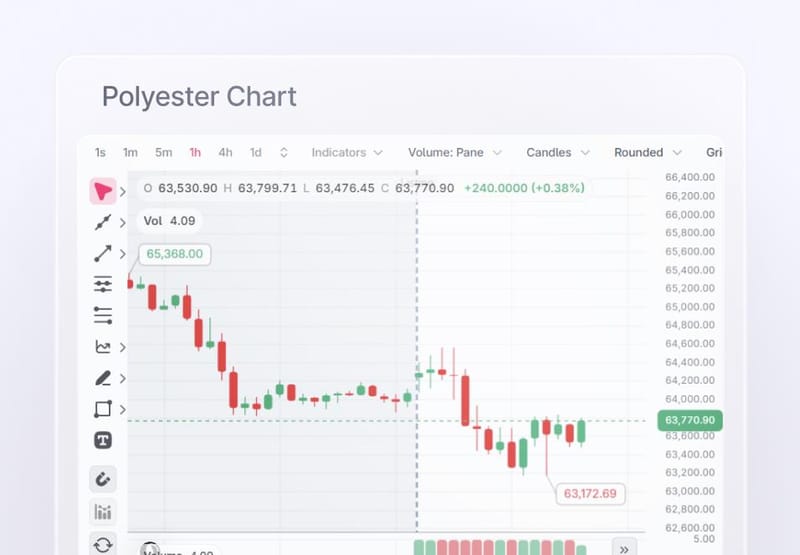
Task: Click the open price 63,530.90 value
Action: (188, 188)
